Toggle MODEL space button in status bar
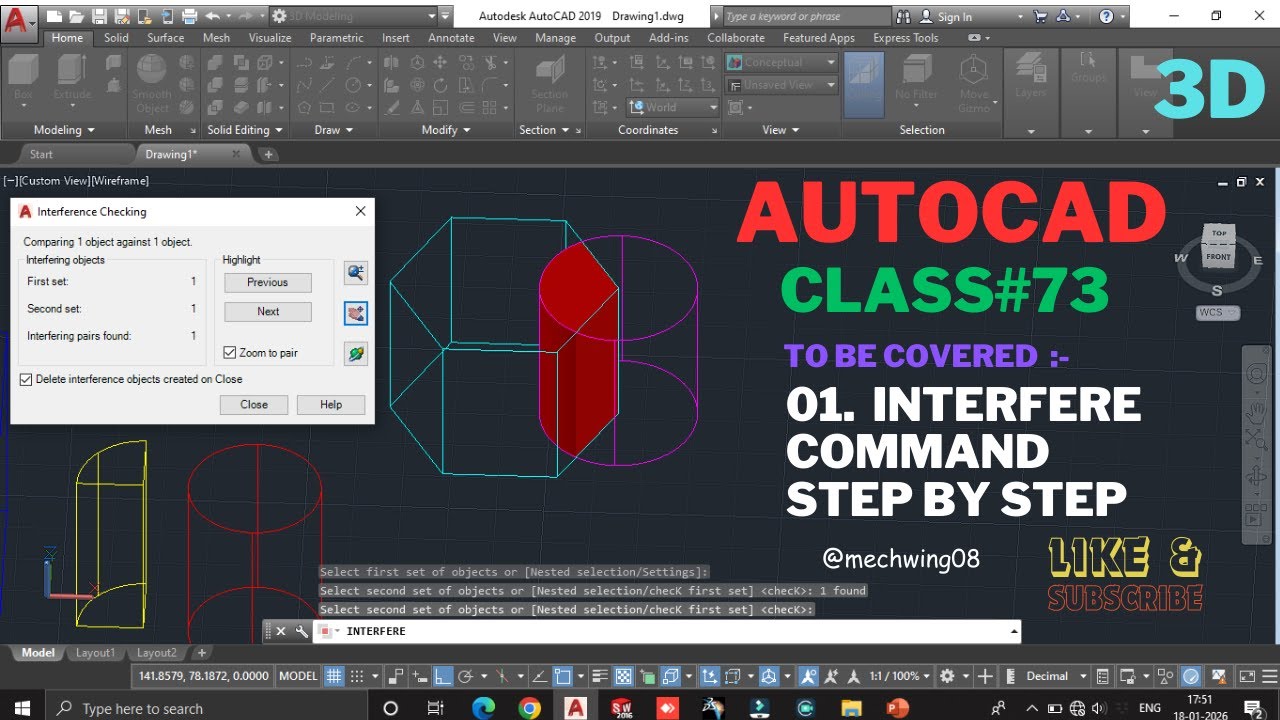 pyautogui.click(x=298, y=676)
